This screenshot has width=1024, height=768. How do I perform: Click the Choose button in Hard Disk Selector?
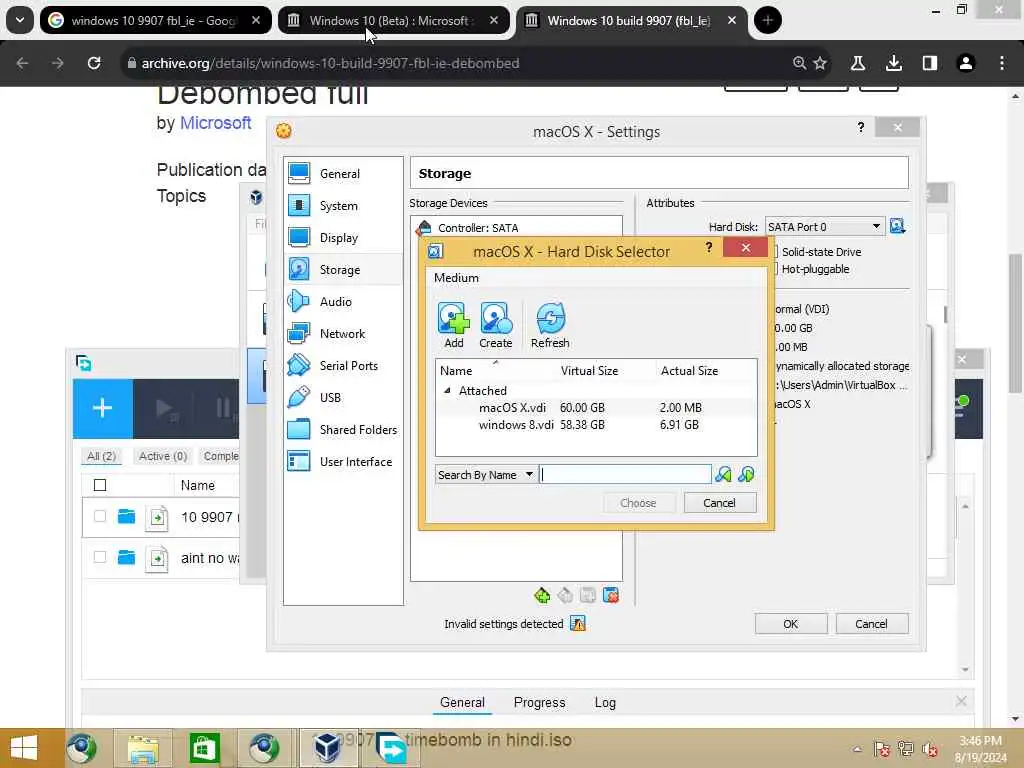[638, 503]
